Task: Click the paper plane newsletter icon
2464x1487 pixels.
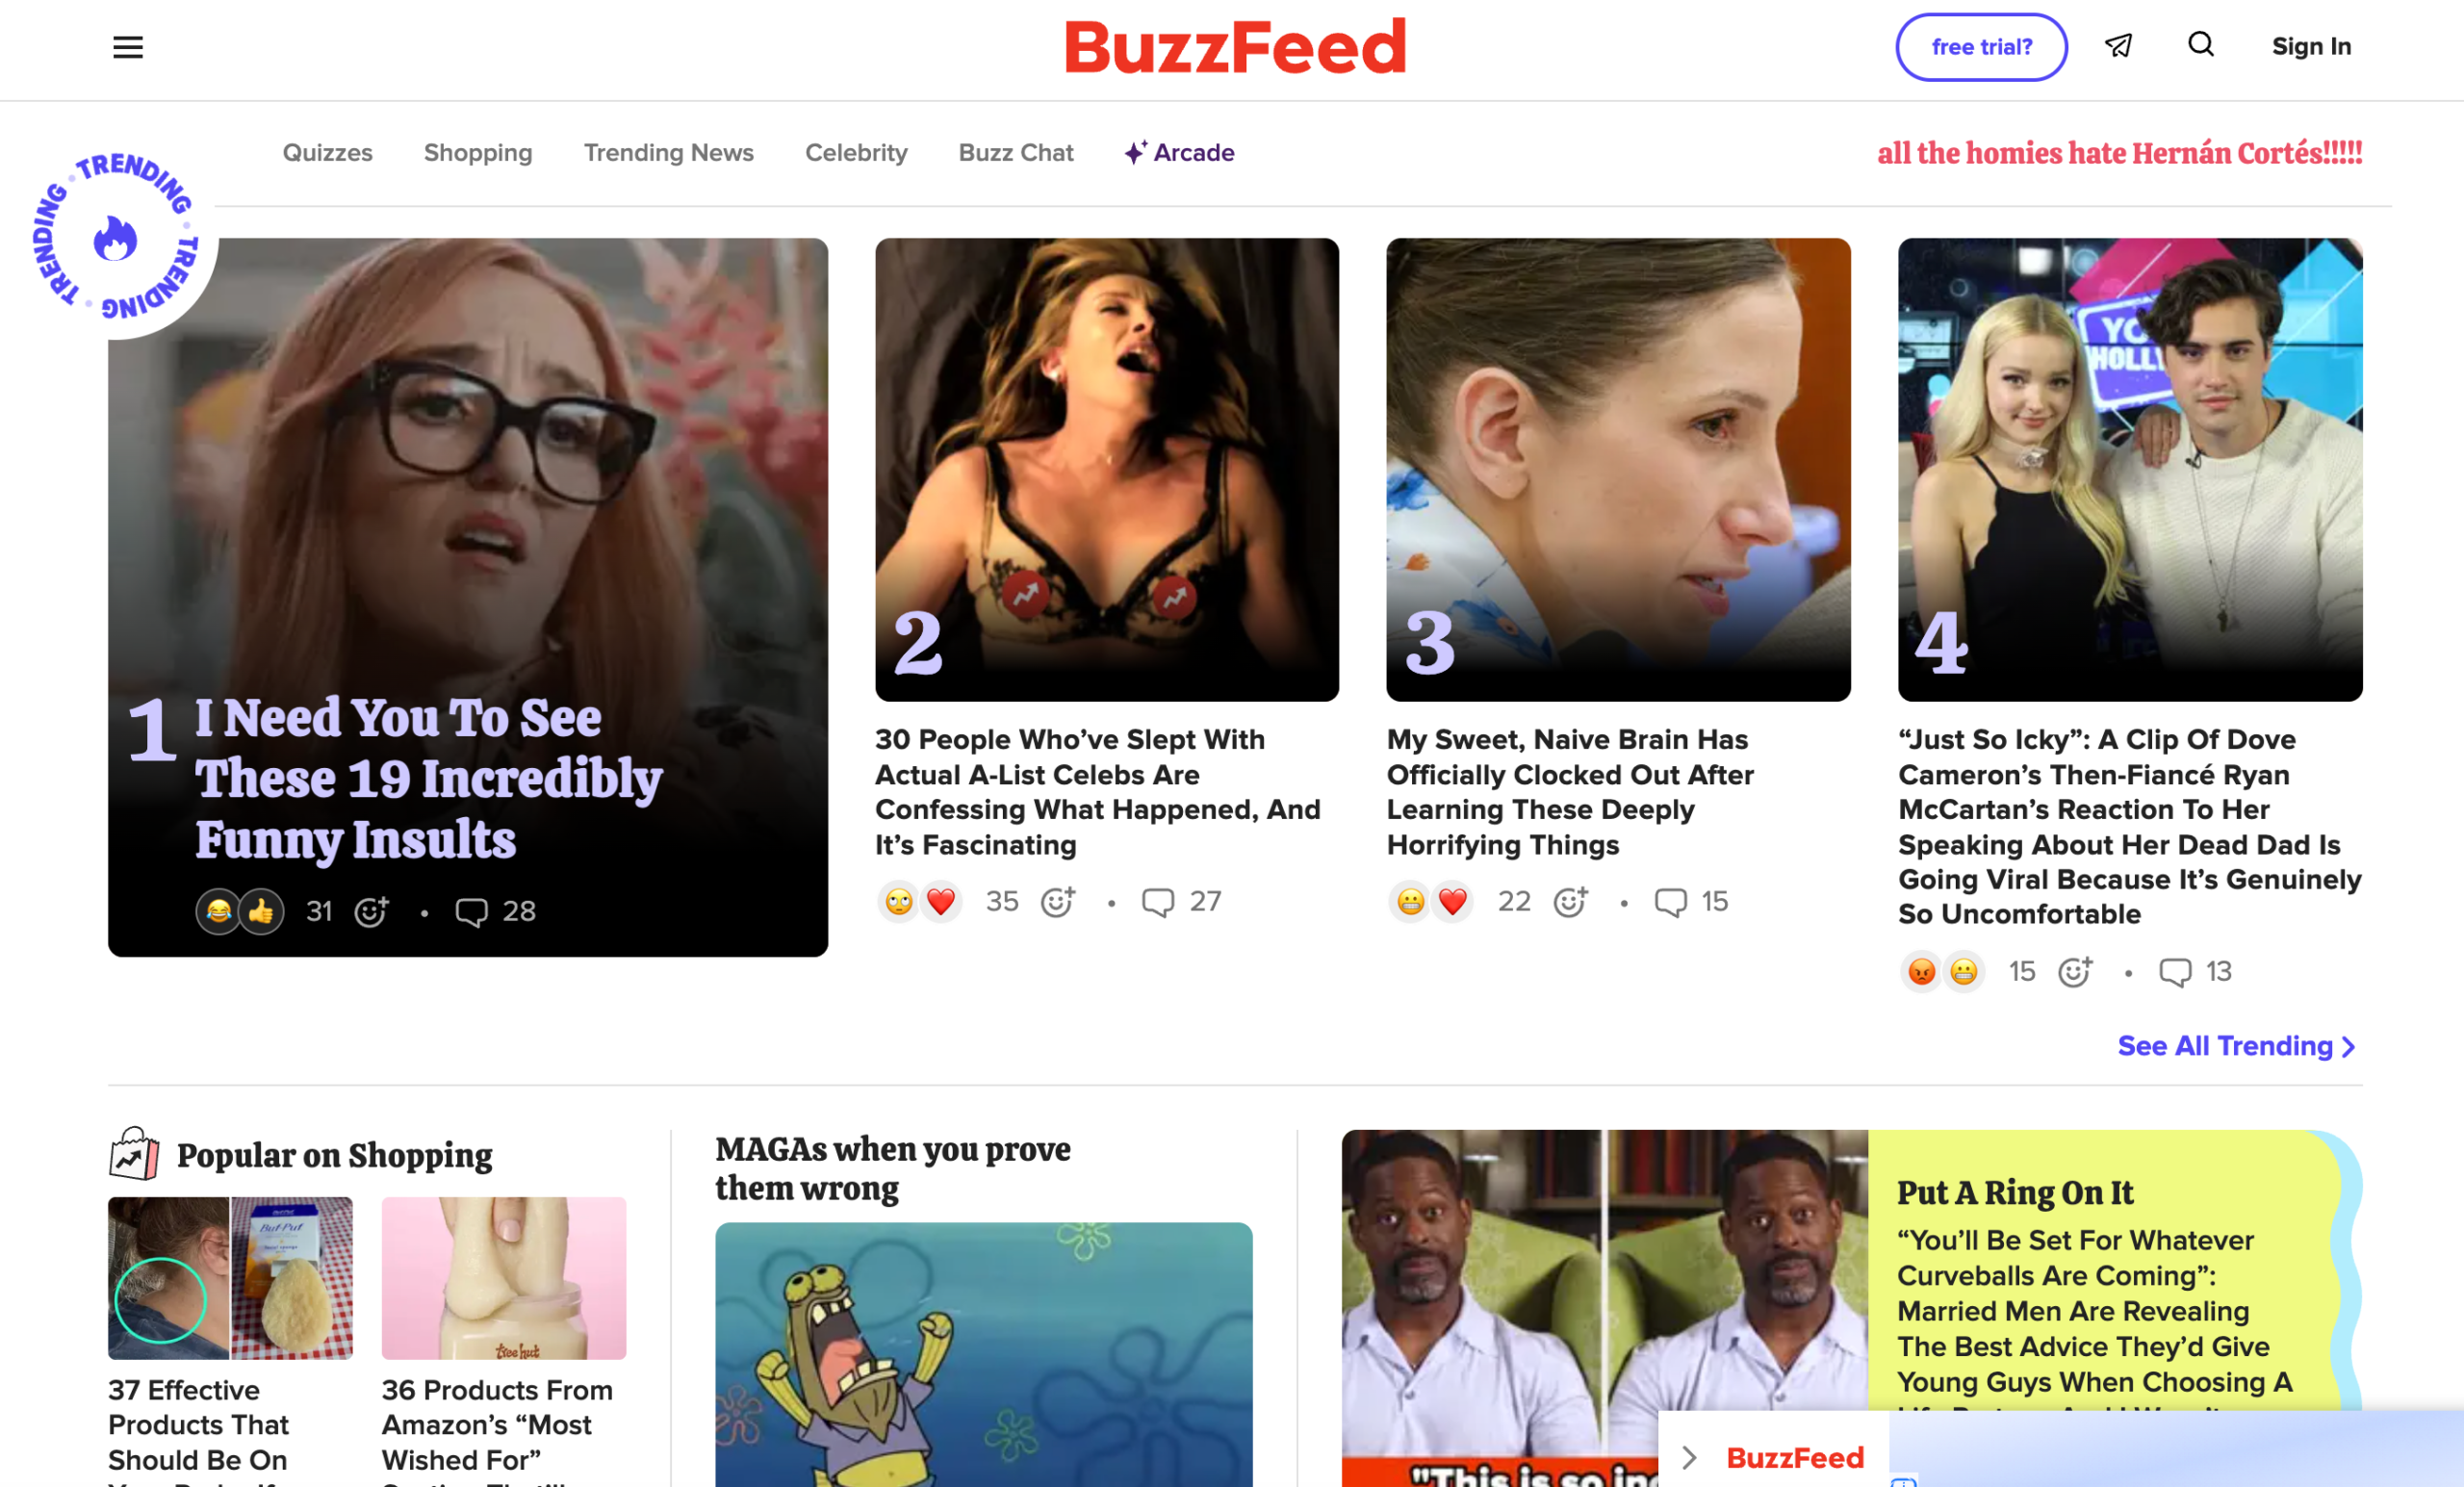Action: click(2118, 46)
